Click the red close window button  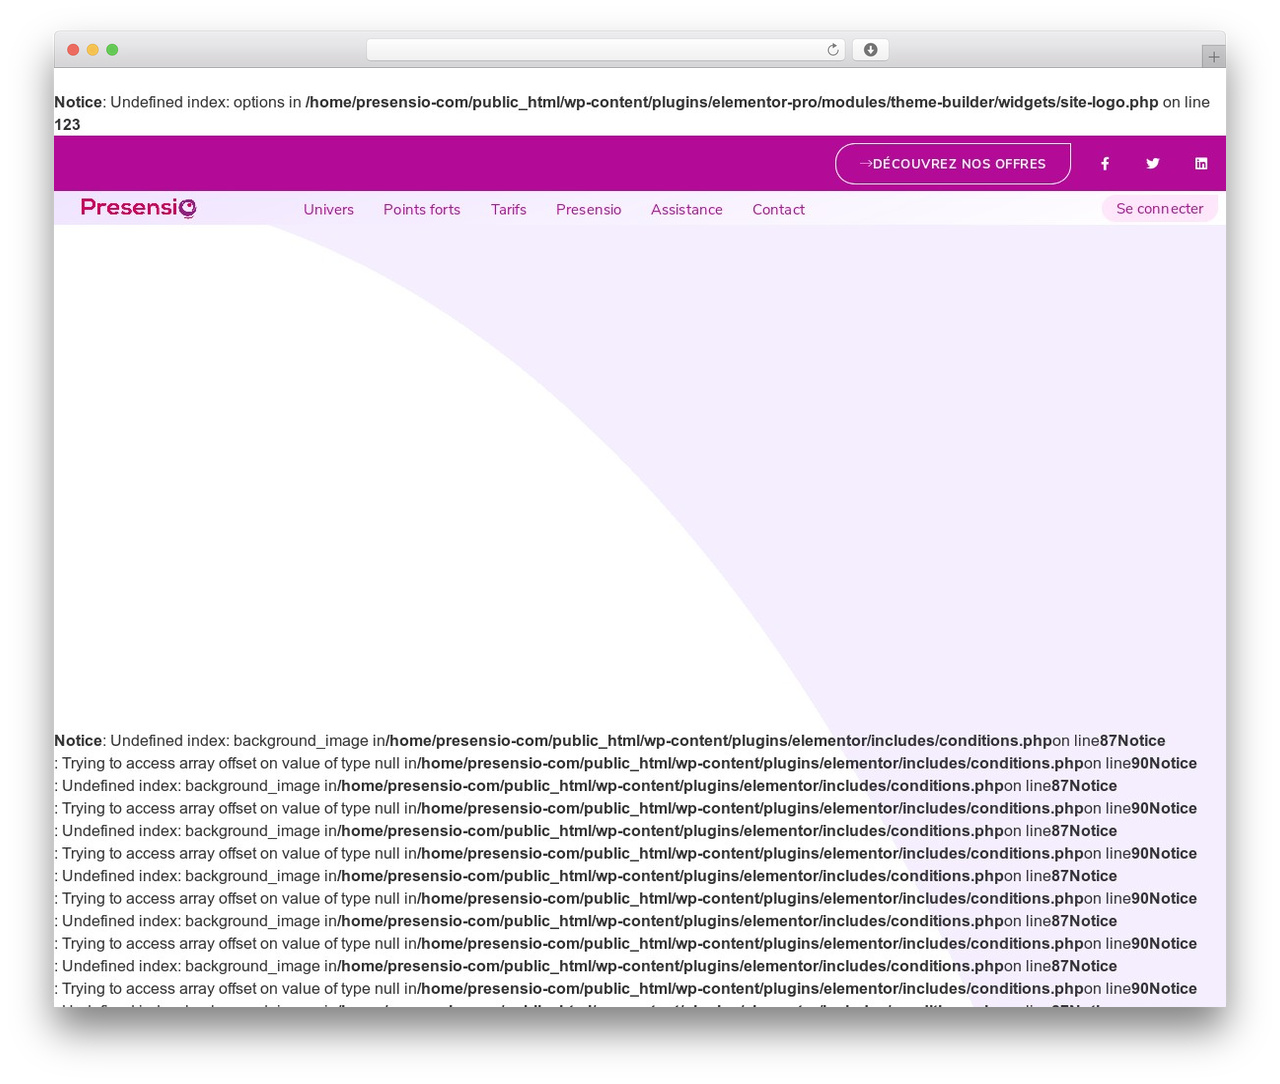(x=73, y=50)
